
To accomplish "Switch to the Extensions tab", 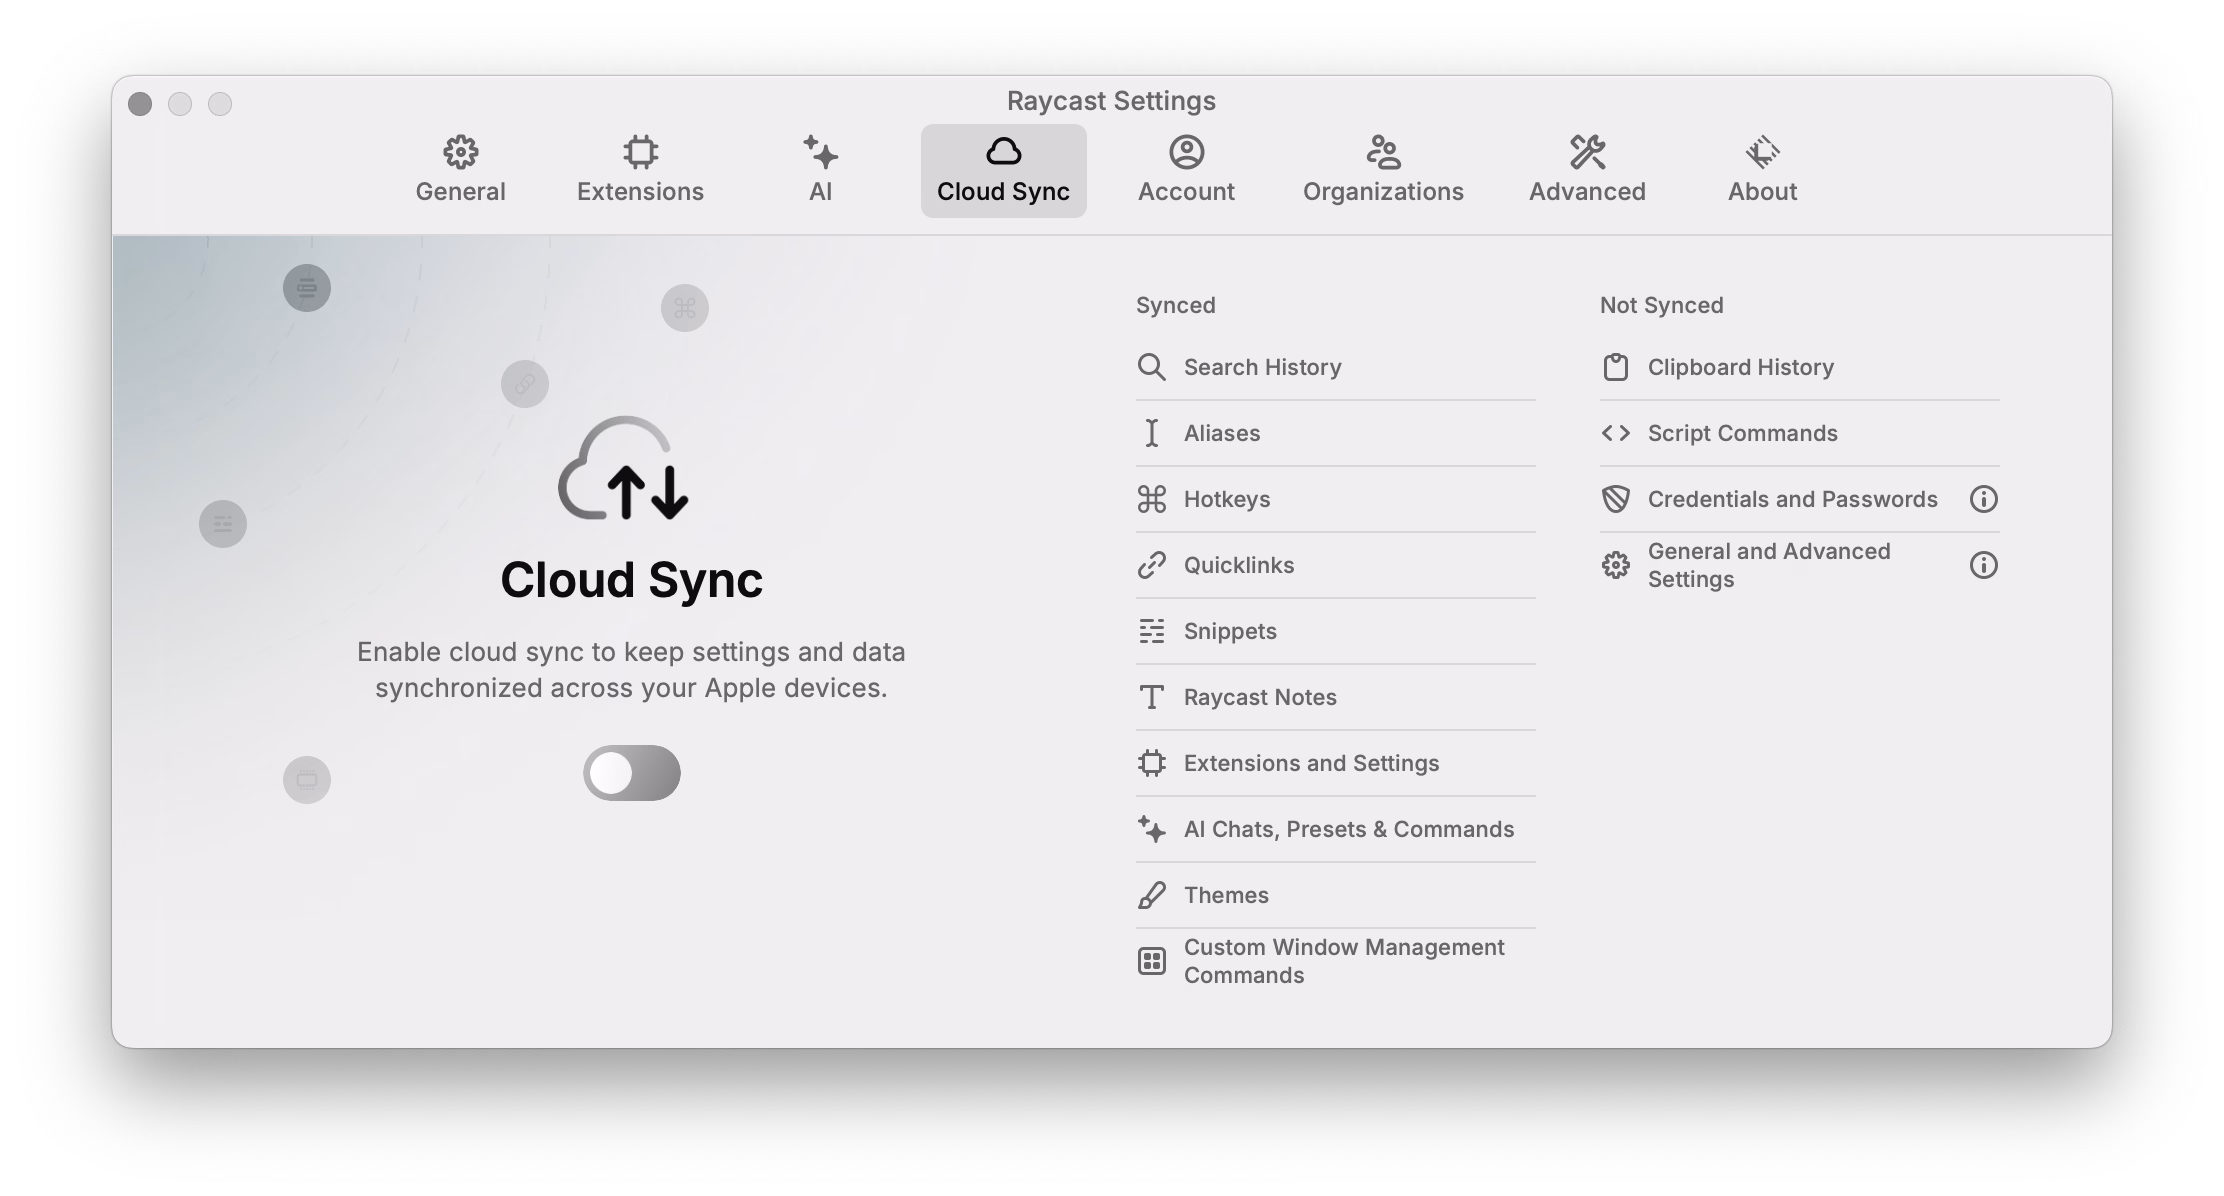I will tap(640, 170).
